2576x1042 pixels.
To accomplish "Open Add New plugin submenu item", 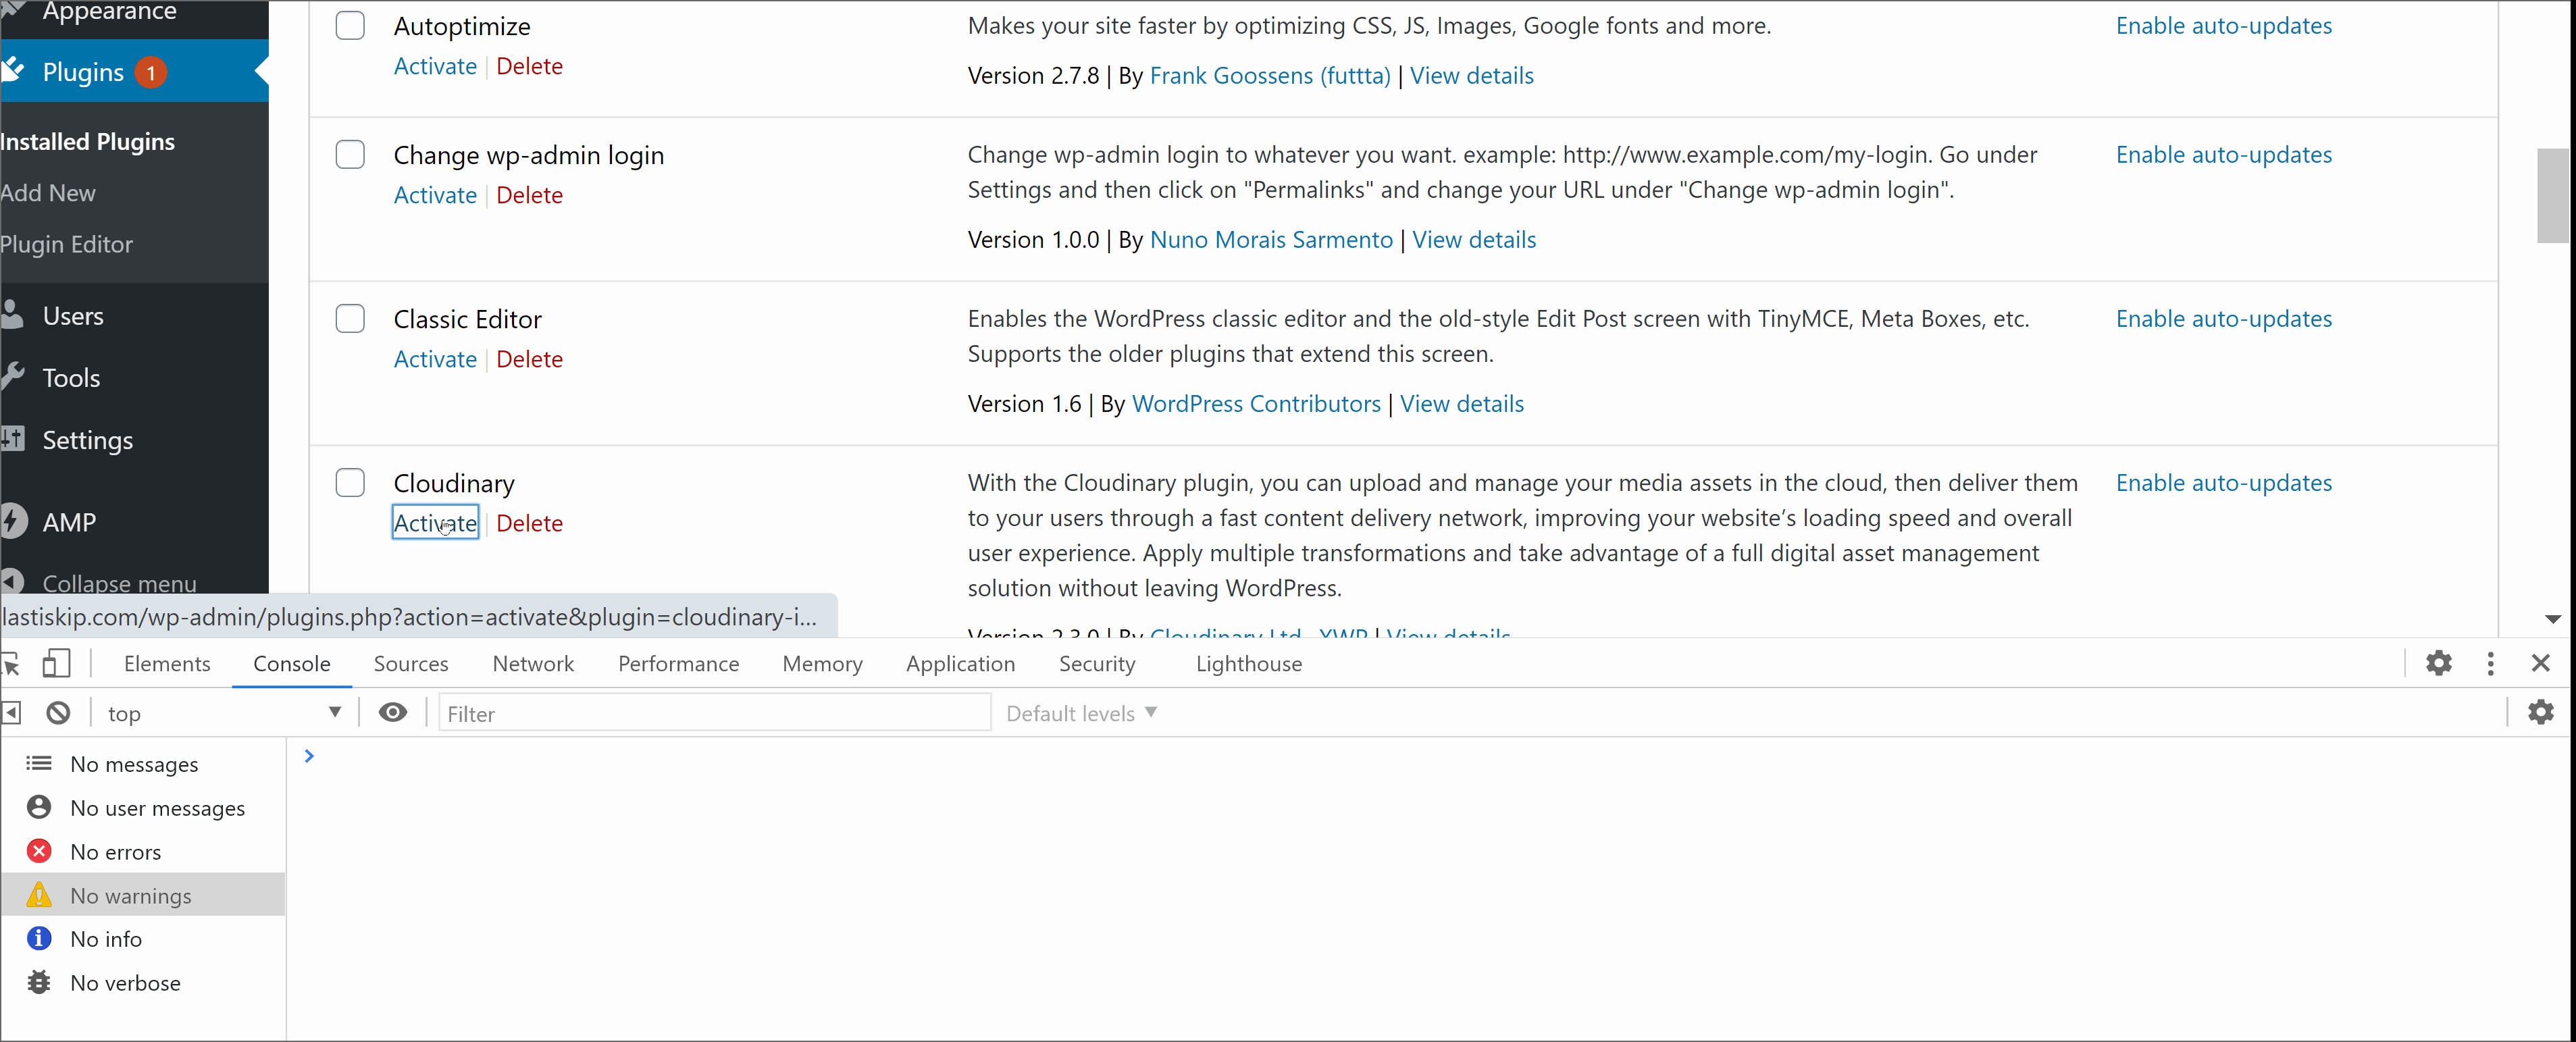I will click(x=48, y=192).
